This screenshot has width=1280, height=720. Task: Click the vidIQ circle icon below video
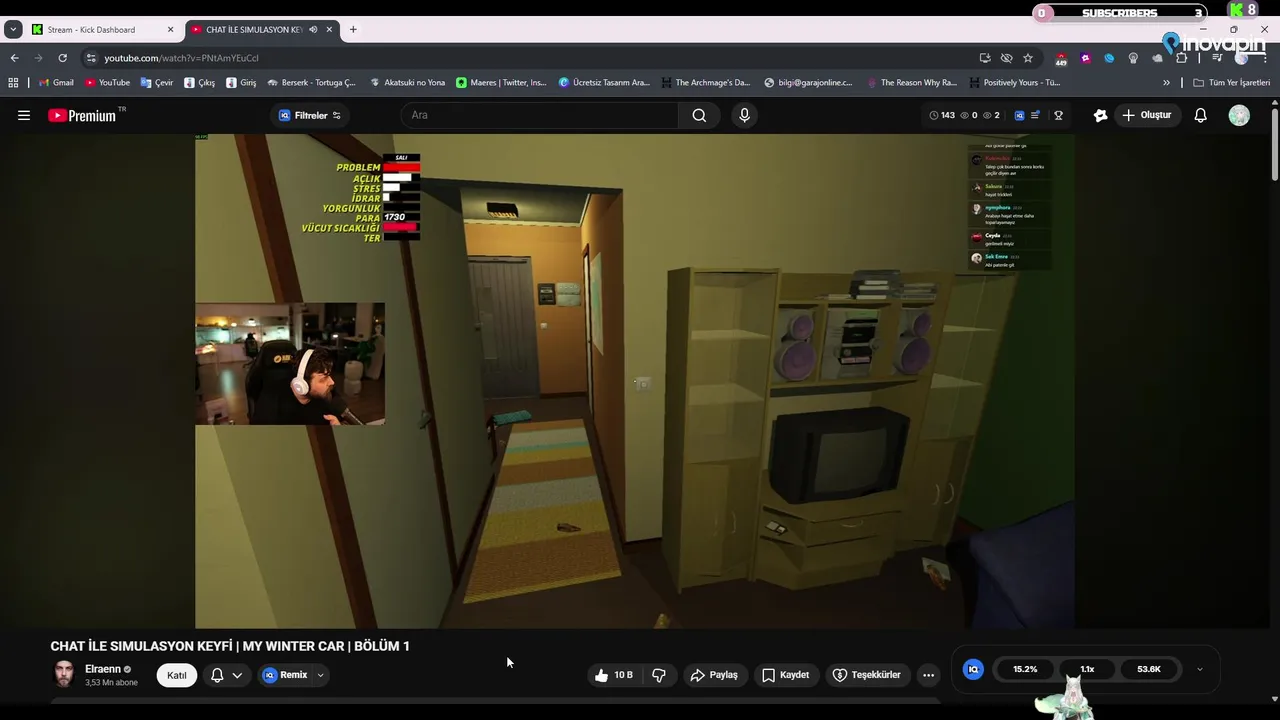point(973,669)
